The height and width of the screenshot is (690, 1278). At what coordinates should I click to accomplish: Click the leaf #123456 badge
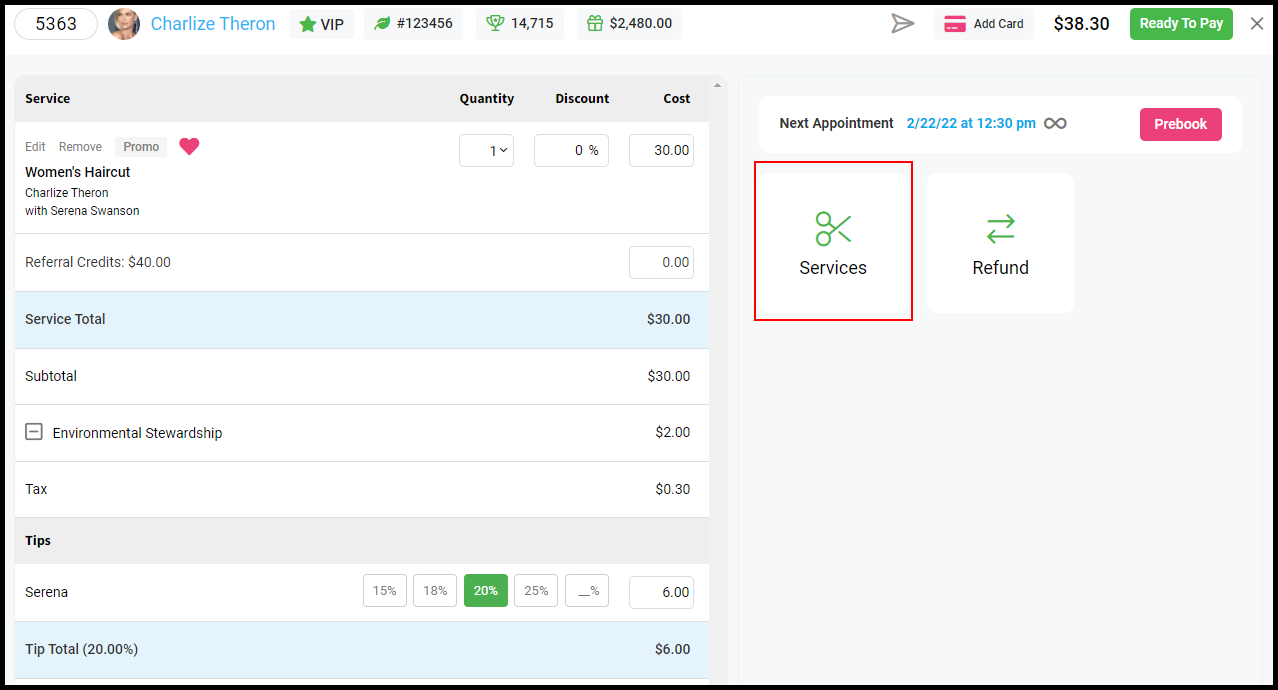[413, 24]
